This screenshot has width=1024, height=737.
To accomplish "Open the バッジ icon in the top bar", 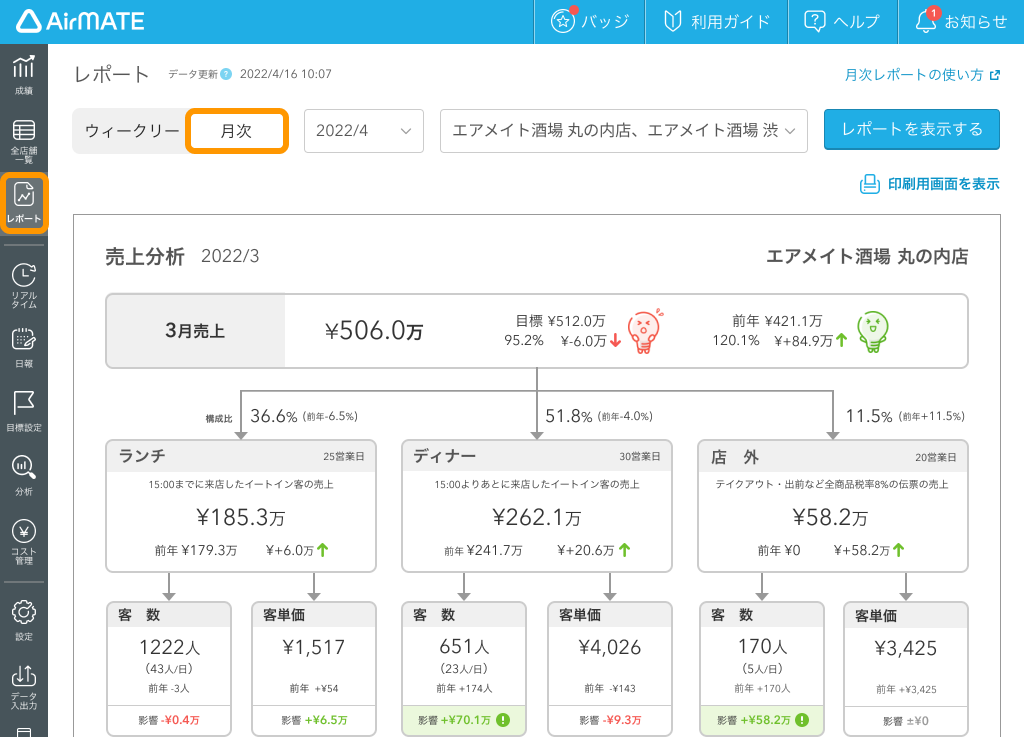I will click(589, 21).
